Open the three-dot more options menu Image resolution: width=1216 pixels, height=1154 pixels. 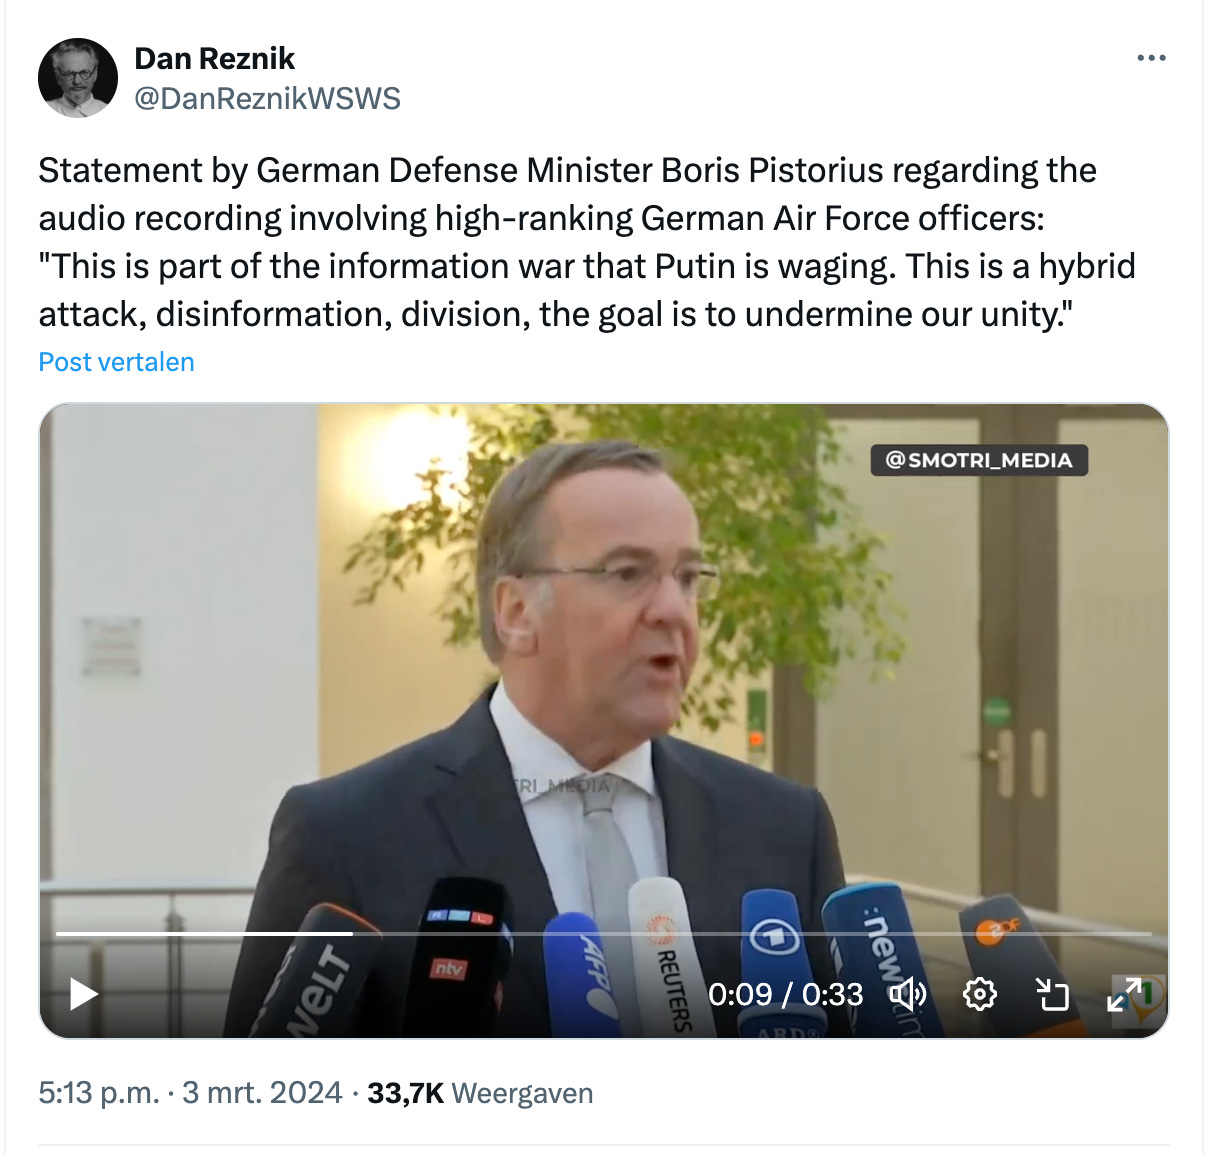(1151, 58)
